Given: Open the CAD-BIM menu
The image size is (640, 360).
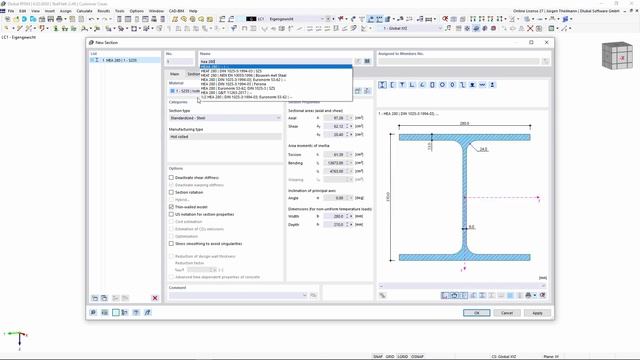Looking at the screenshot, I should 176,11.
